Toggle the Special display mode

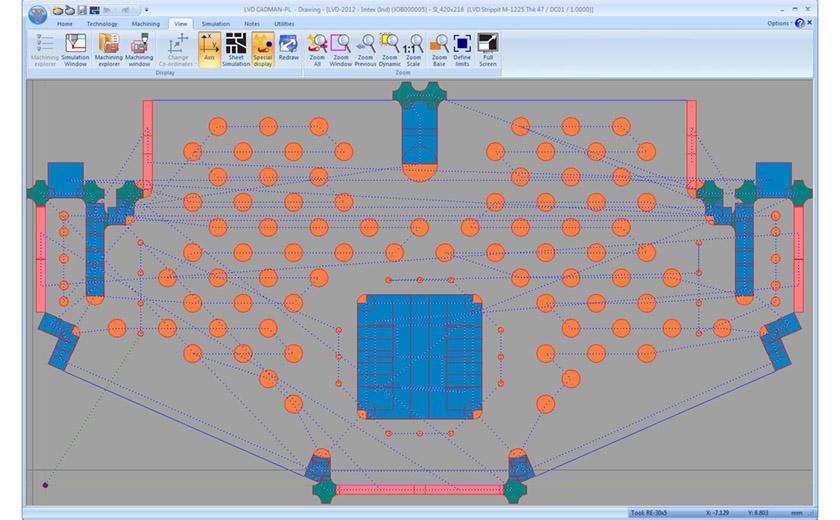point(262,49)
